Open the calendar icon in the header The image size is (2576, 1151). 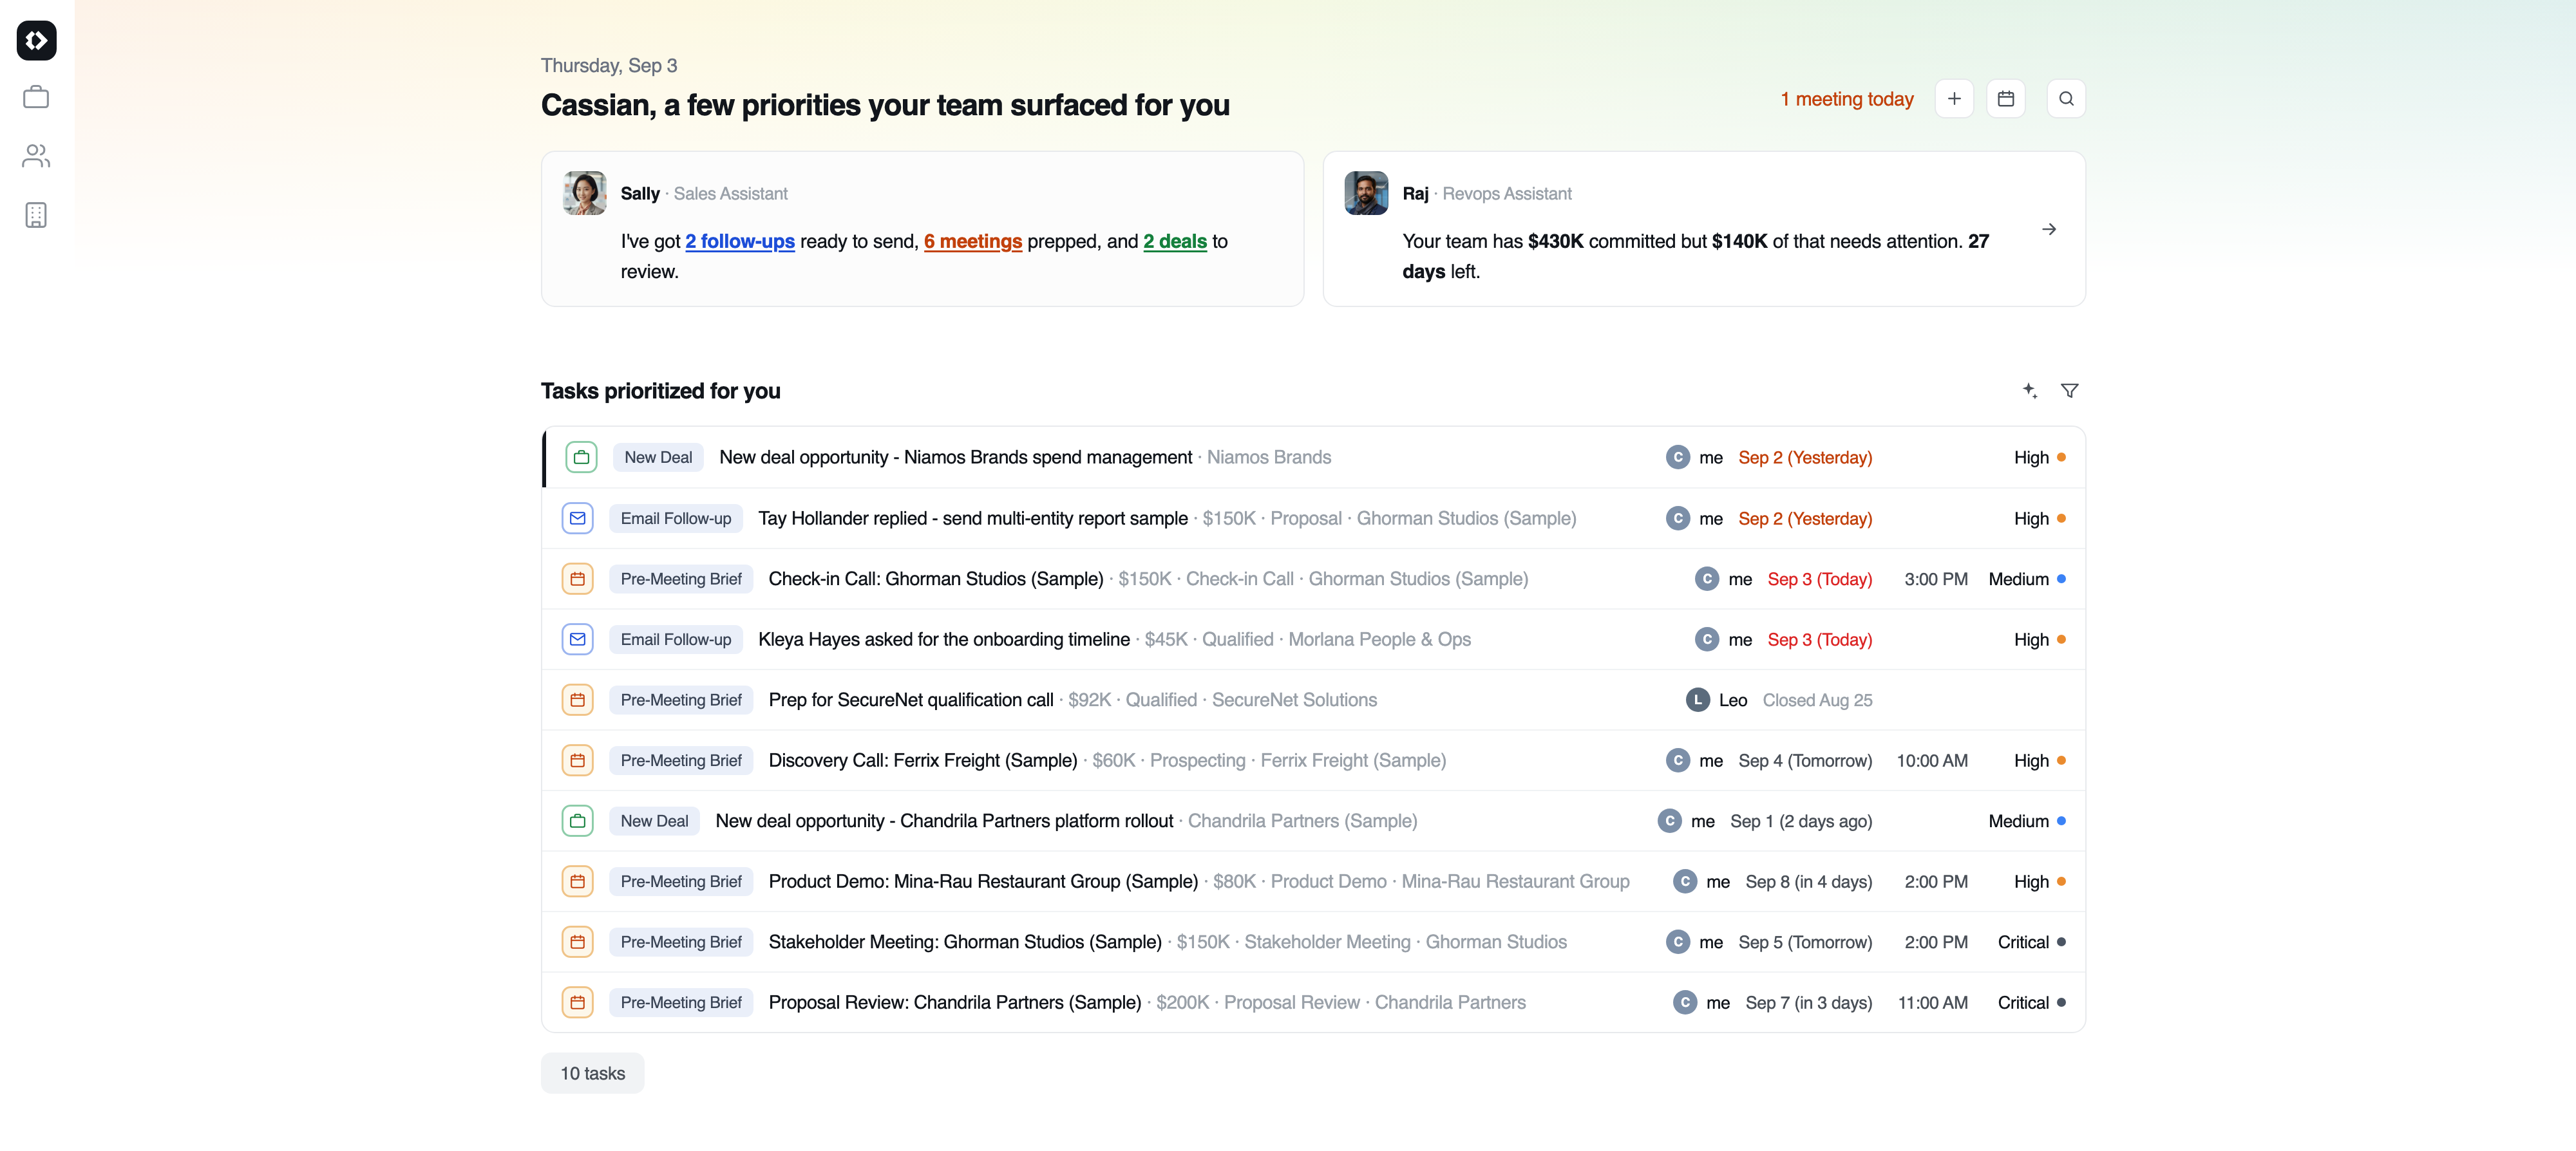(2005, 99)
